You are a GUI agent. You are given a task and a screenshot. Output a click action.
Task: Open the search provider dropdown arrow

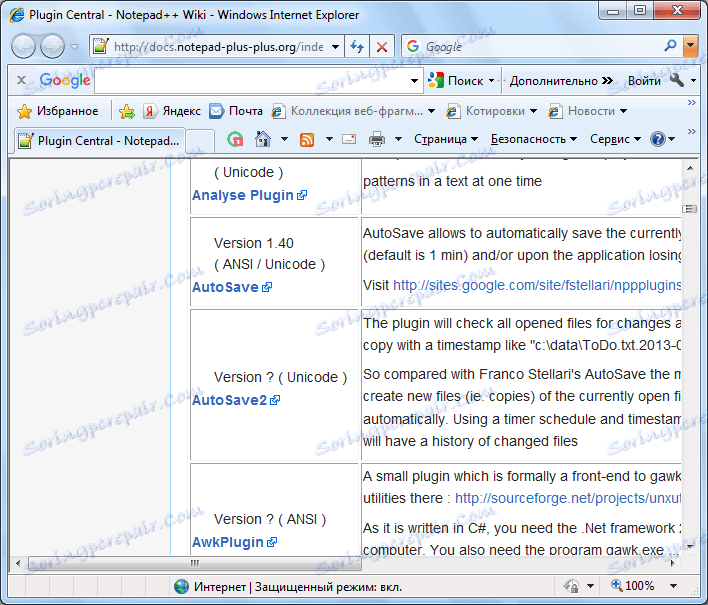pos(690,46)
